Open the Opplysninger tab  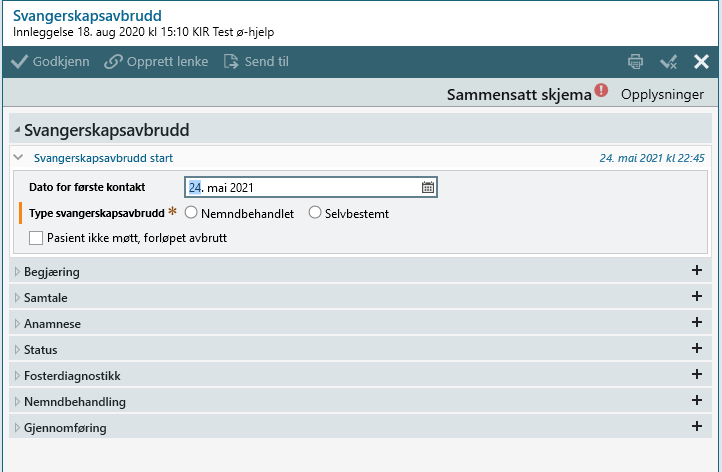pos(662,94)
